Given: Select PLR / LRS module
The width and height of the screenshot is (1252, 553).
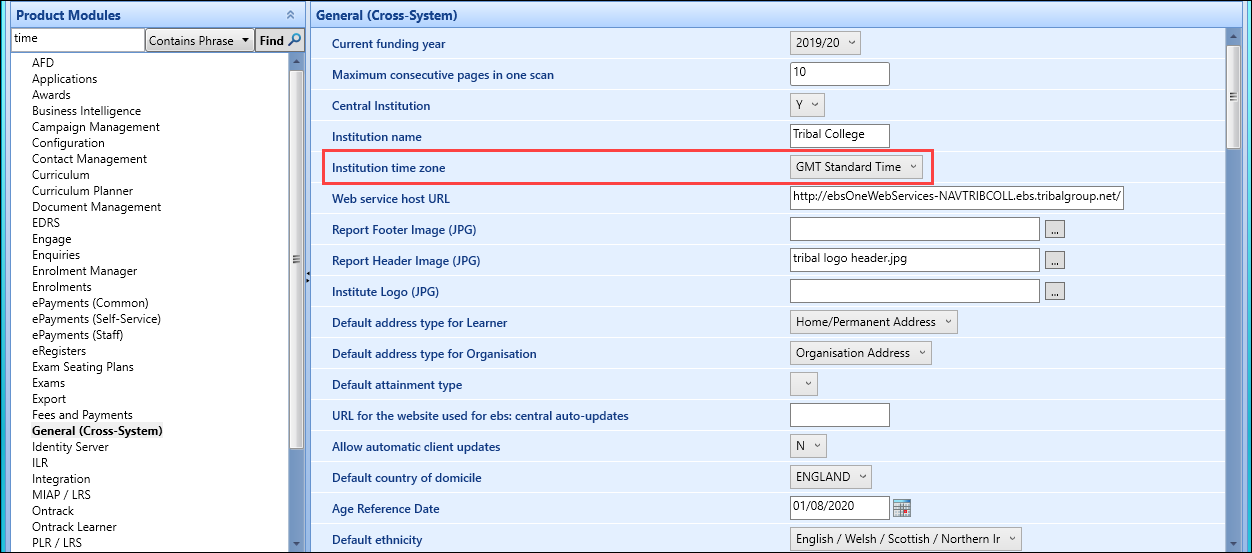Looking at the screenshot, I should pos(57,543).
